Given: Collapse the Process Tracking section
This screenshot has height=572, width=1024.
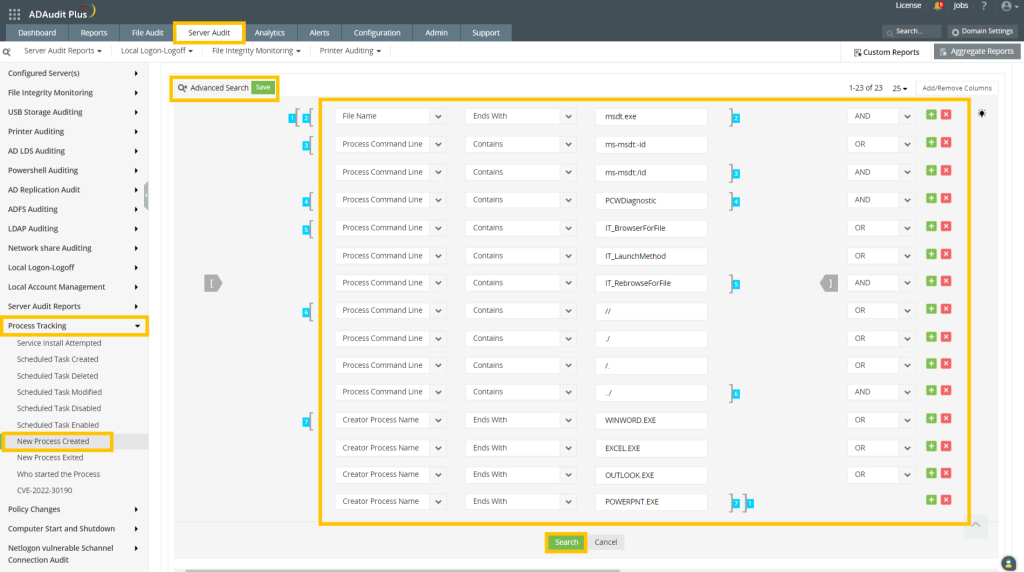Looking at the screenshot, I should click(136, 326).
